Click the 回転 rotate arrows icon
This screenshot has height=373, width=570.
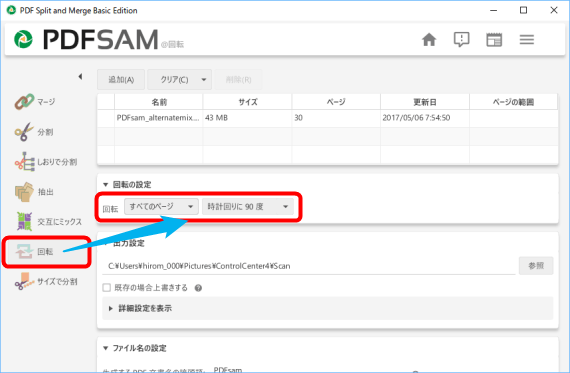tap(24, 251)
